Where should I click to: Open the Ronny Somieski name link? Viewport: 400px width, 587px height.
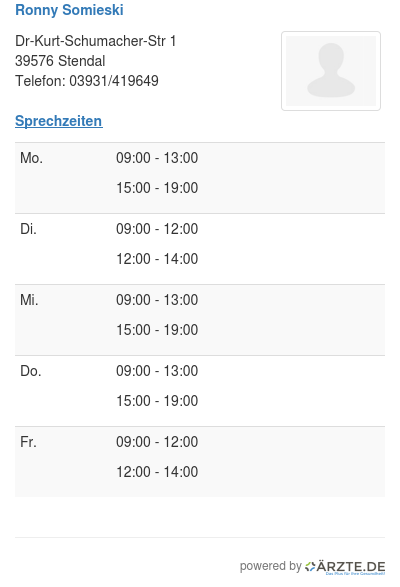pos(69,10)
